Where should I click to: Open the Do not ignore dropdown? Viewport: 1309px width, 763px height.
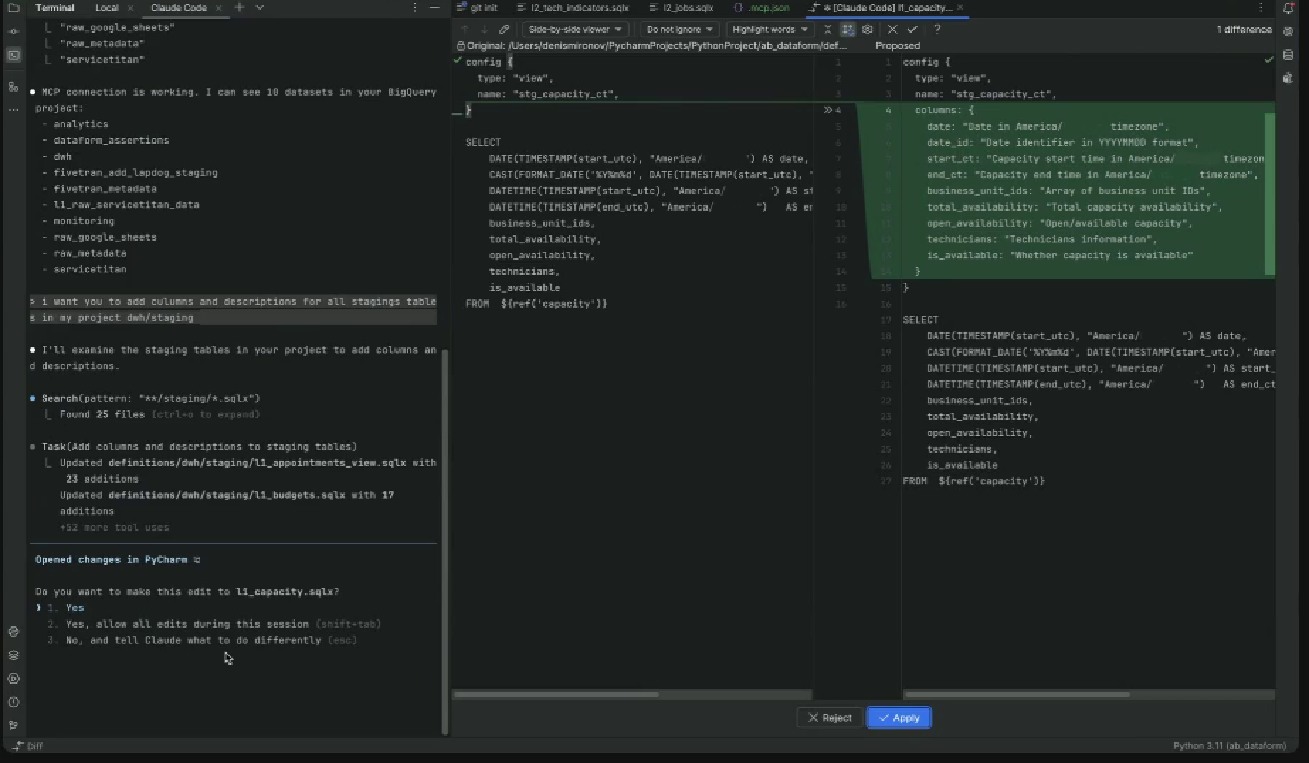[x=678, y=30]
